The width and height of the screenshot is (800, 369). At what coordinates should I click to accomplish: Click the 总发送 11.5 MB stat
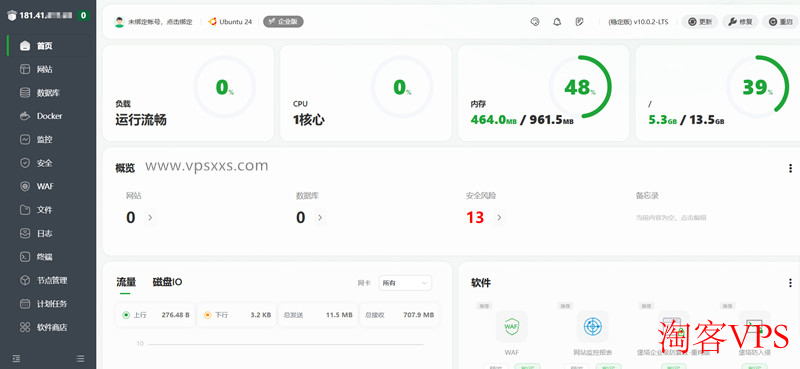(x=318, y=315)
